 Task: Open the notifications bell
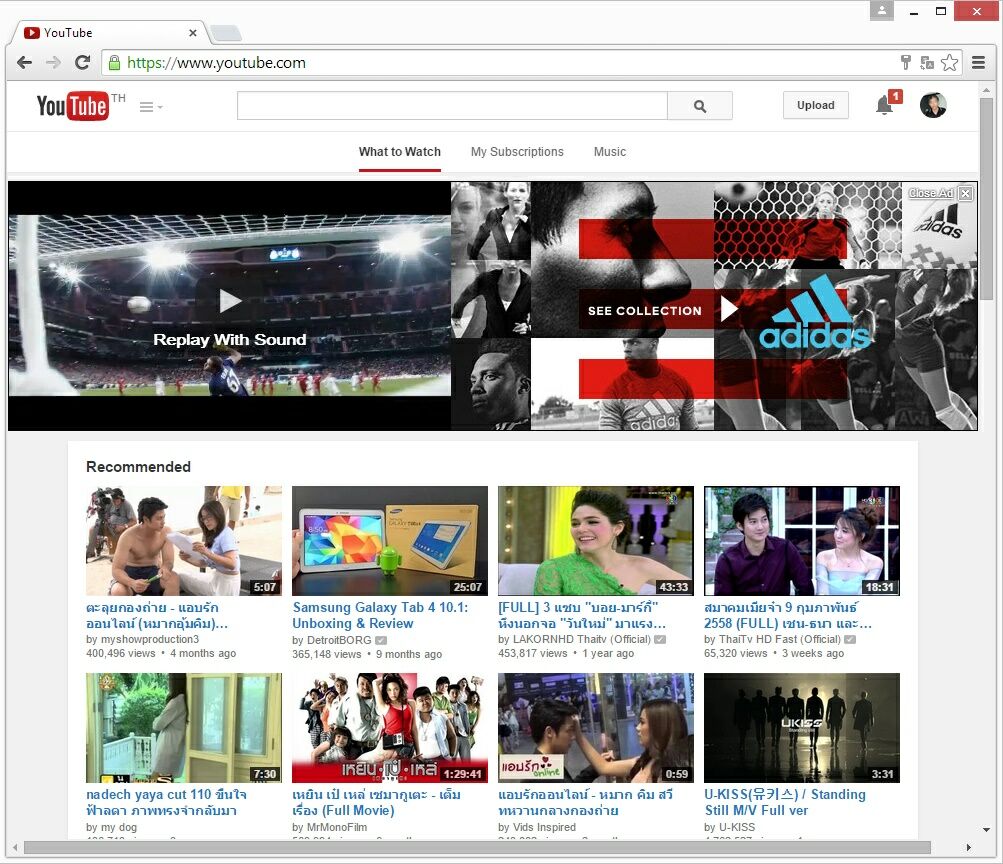(x=884, y=105)
